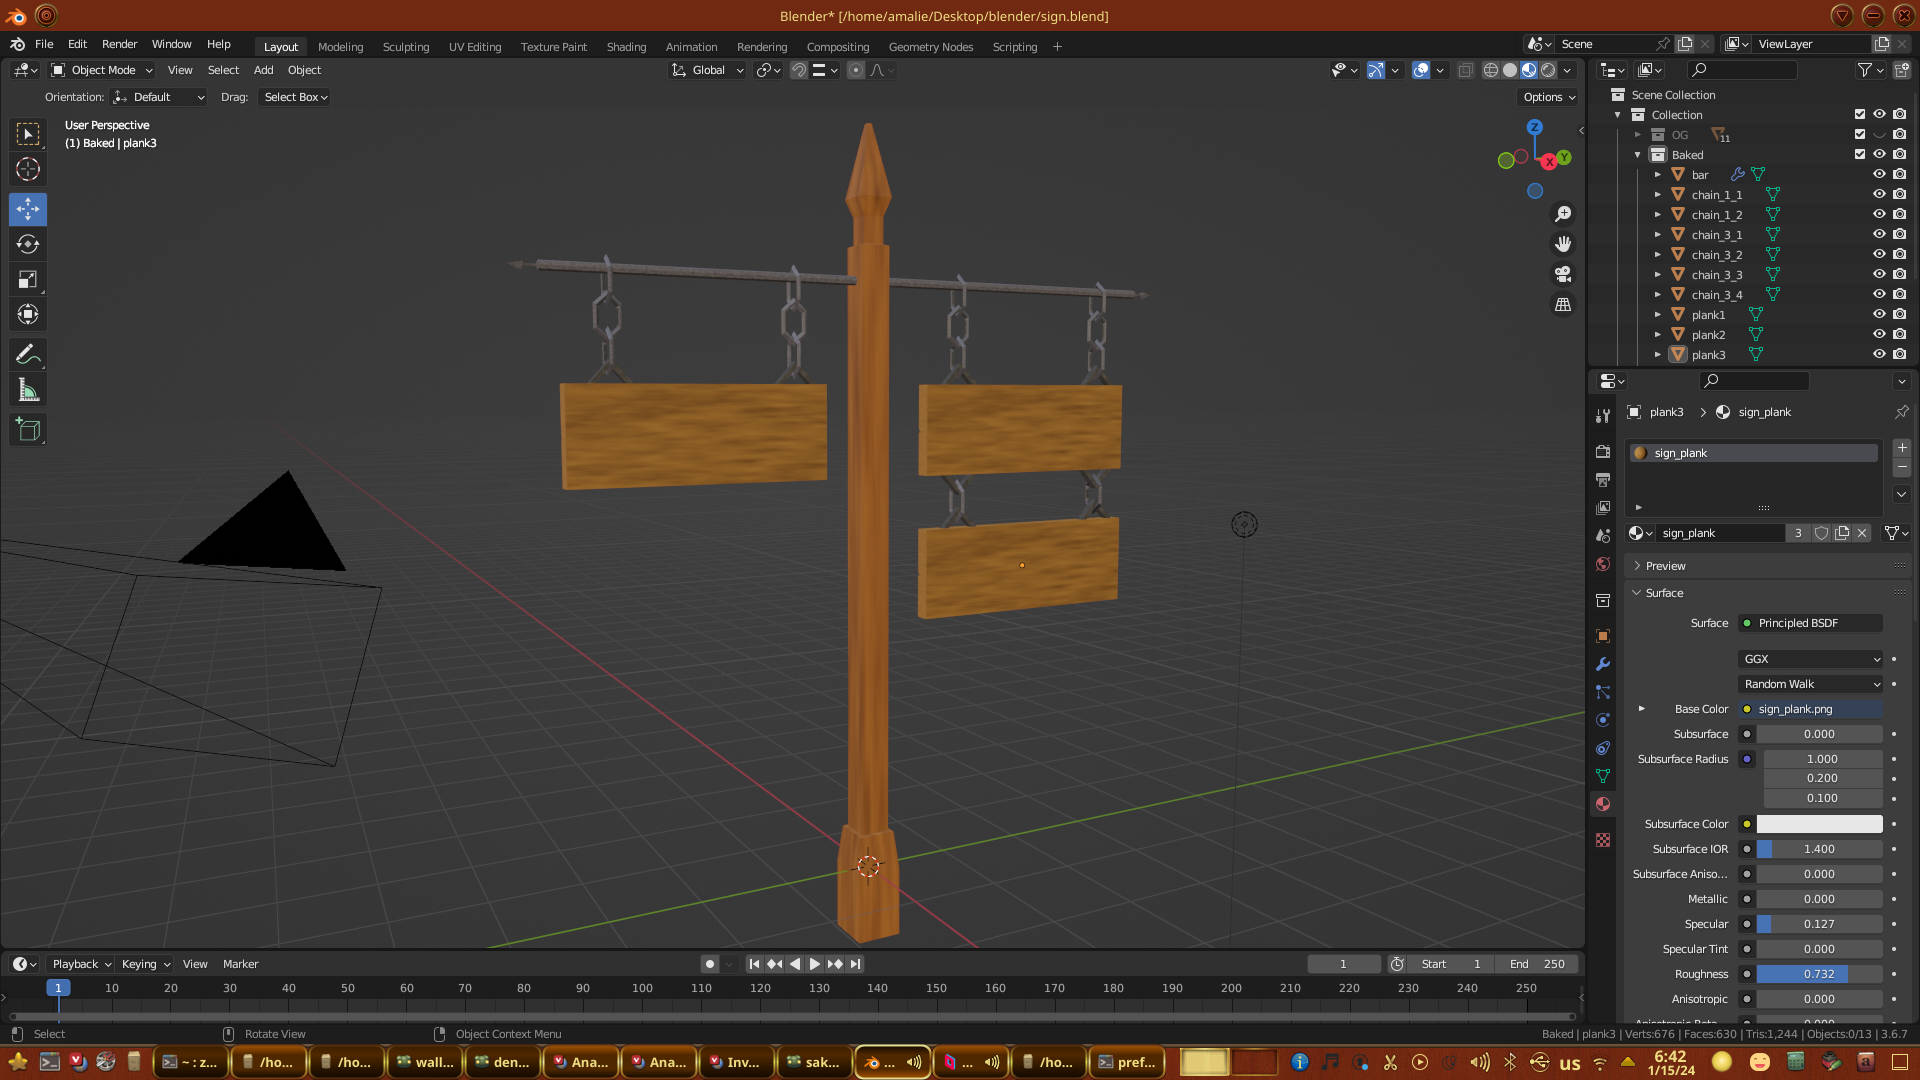
Task: Switch to the Shading workspace tab
Action: 626,47
